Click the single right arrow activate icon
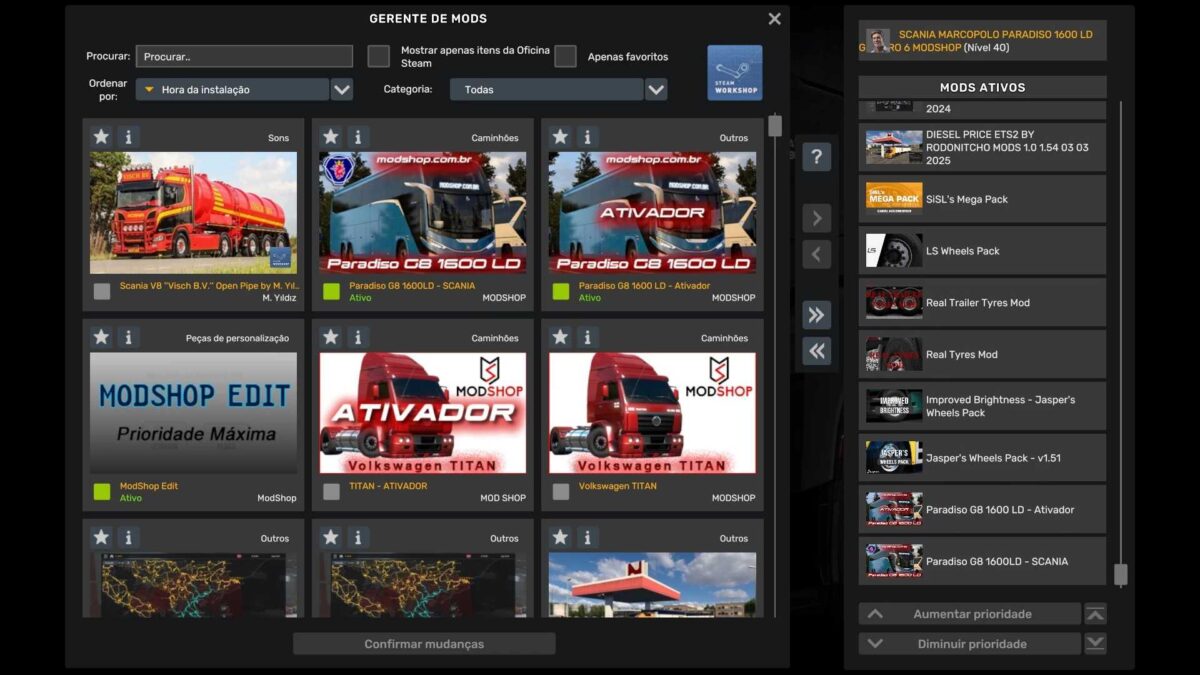 pyautogui.click(x=816, y=218)
